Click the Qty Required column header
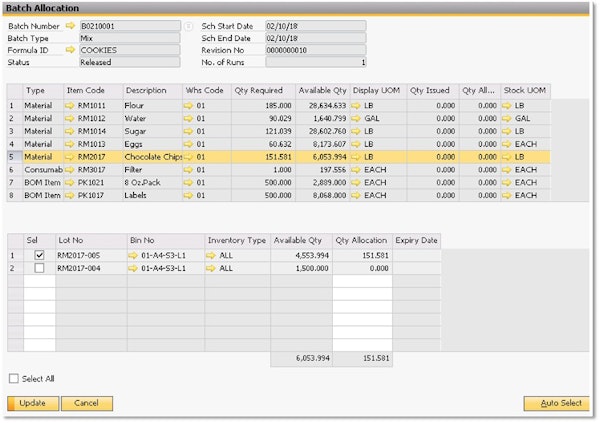 [263, 90]
